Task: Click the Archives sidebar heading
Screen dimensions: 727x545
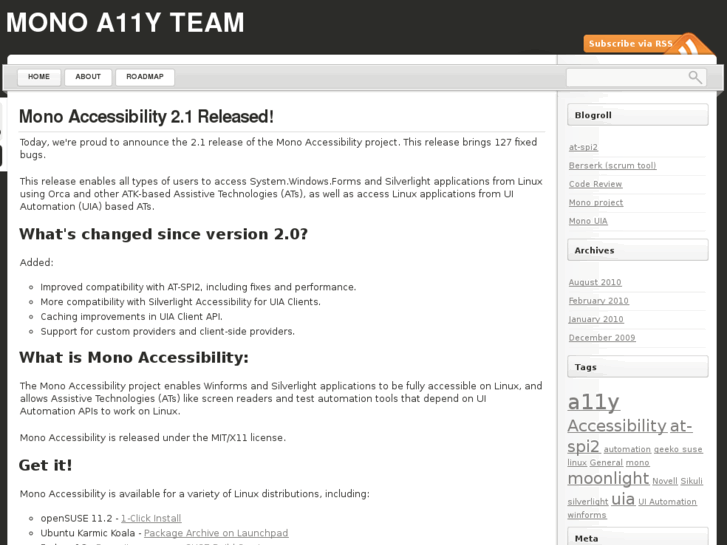Action: [638, 250]
